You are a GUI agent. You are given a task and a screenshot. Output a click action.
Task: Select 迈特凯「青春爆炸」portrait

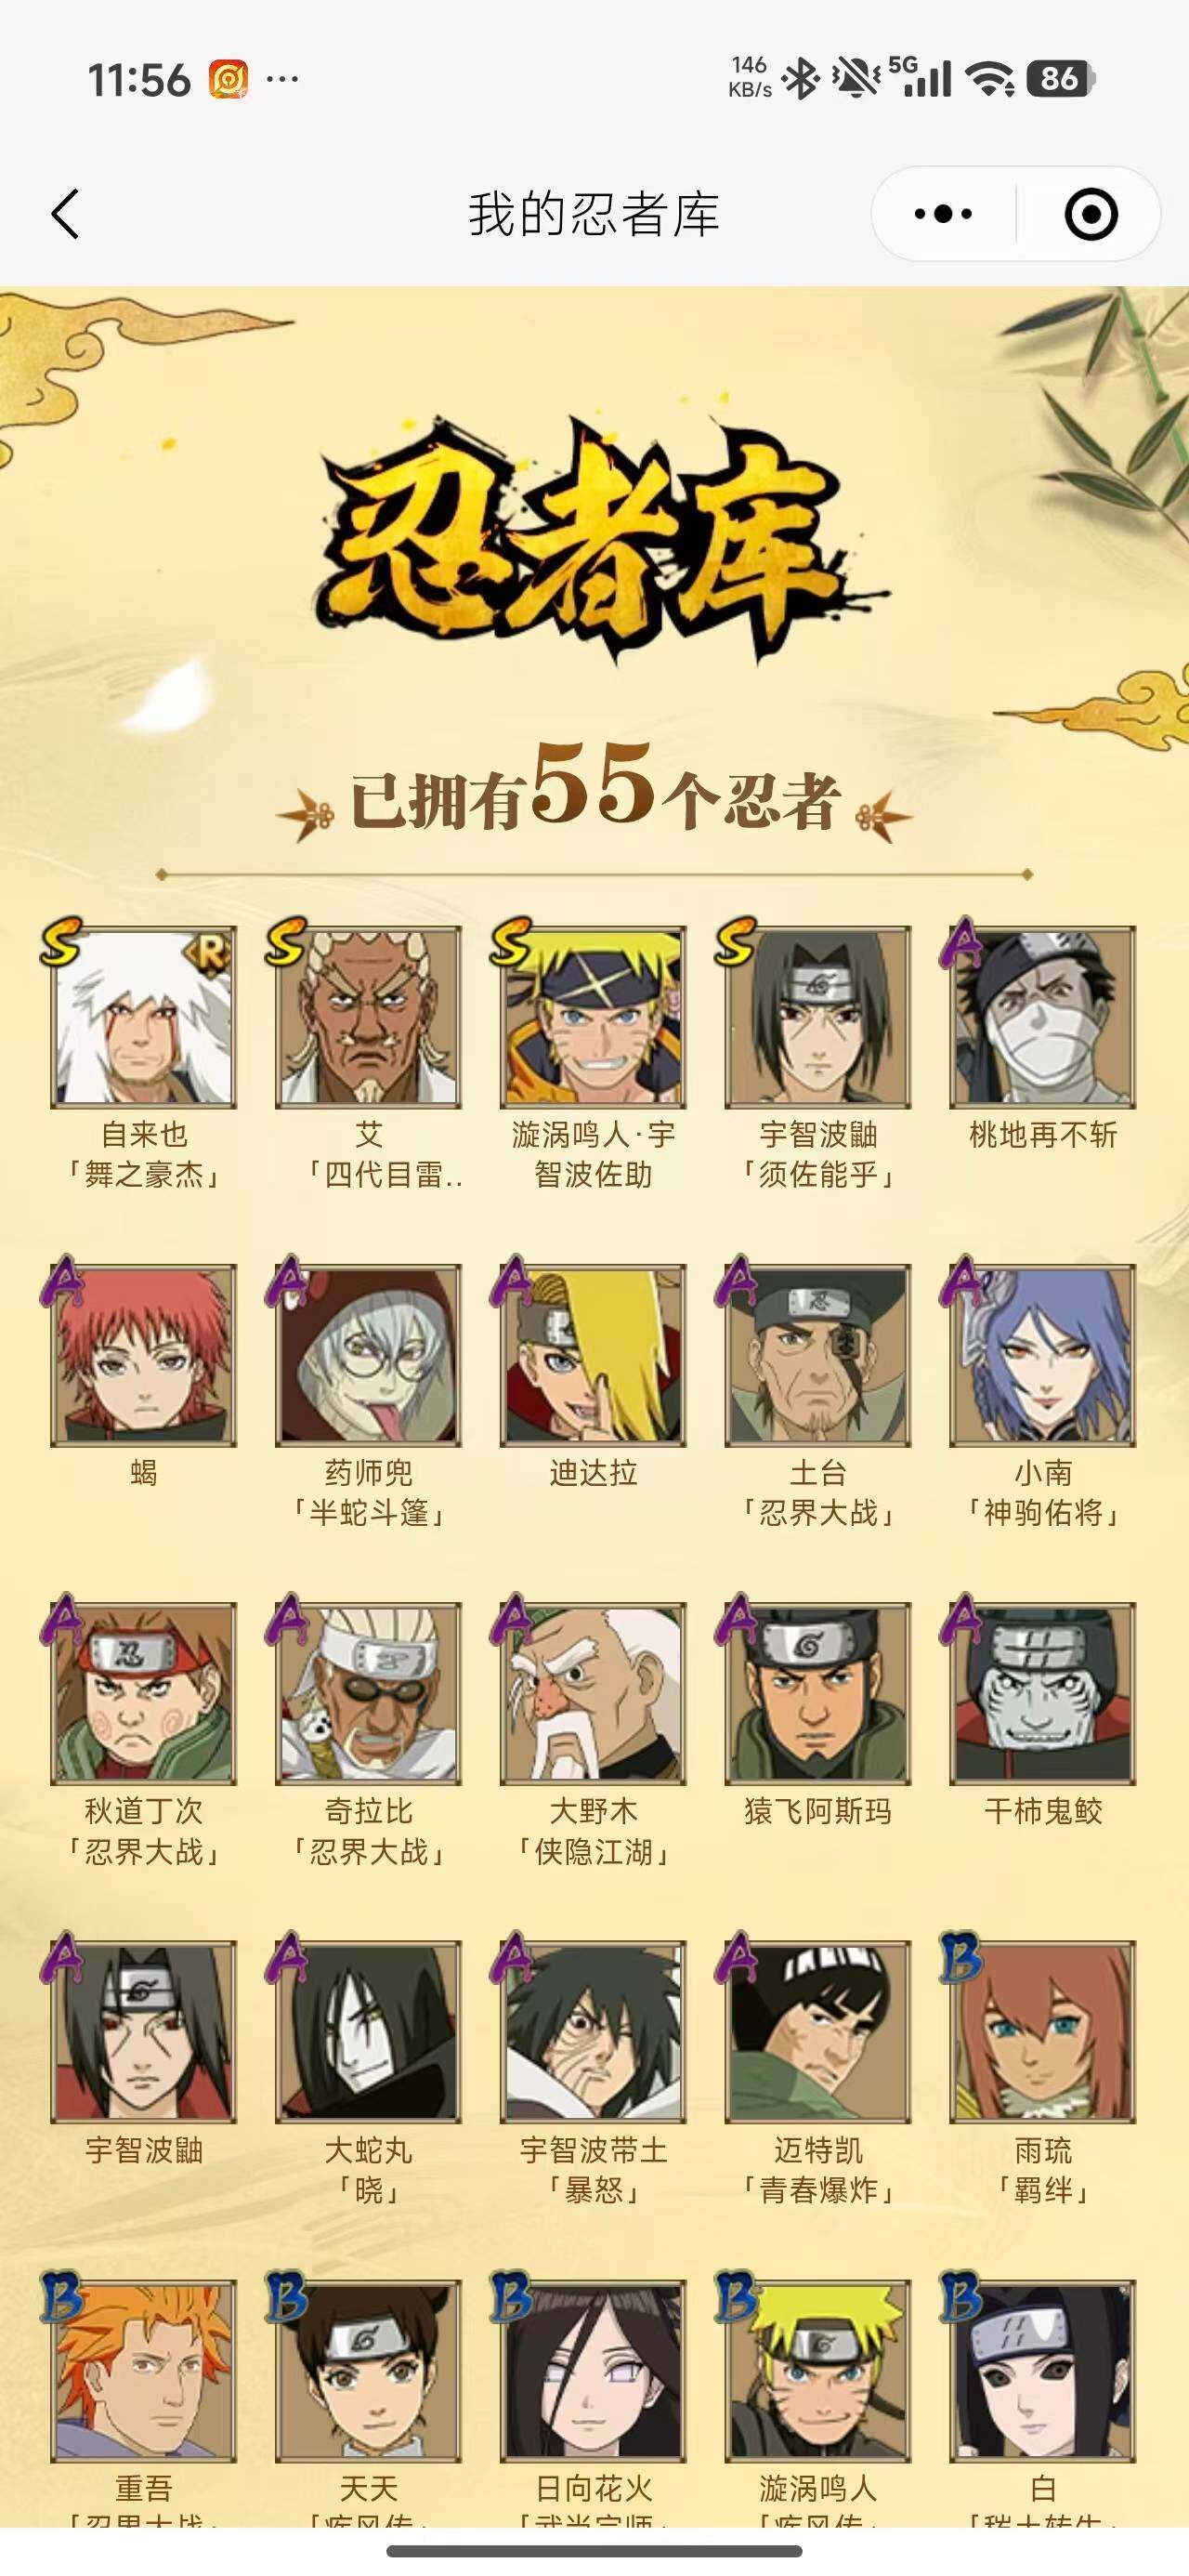click(x=818, y=2032)
